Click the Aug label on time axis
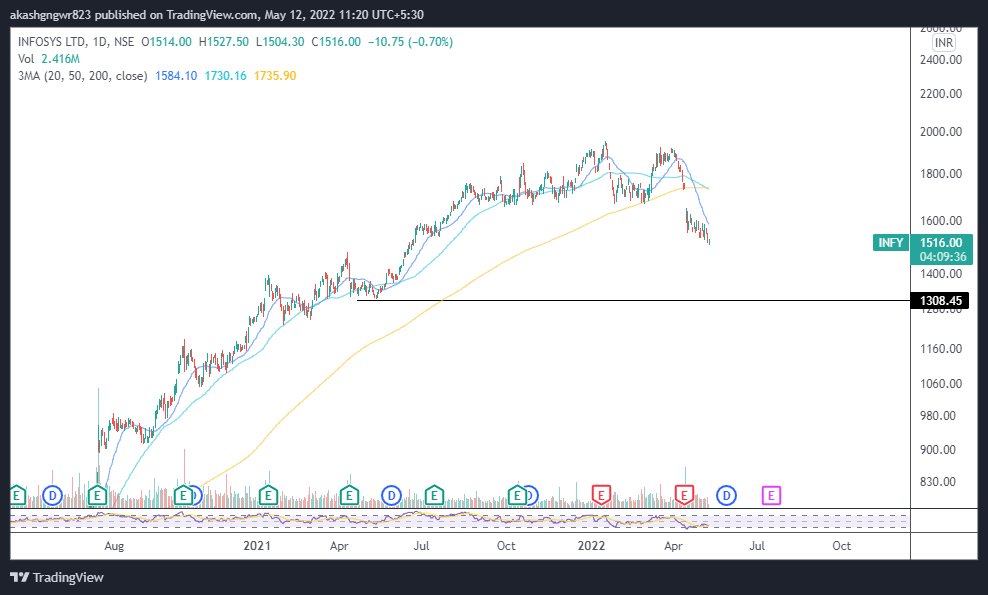988x595 pixels. pyautogui.click(x=114, y=546)
